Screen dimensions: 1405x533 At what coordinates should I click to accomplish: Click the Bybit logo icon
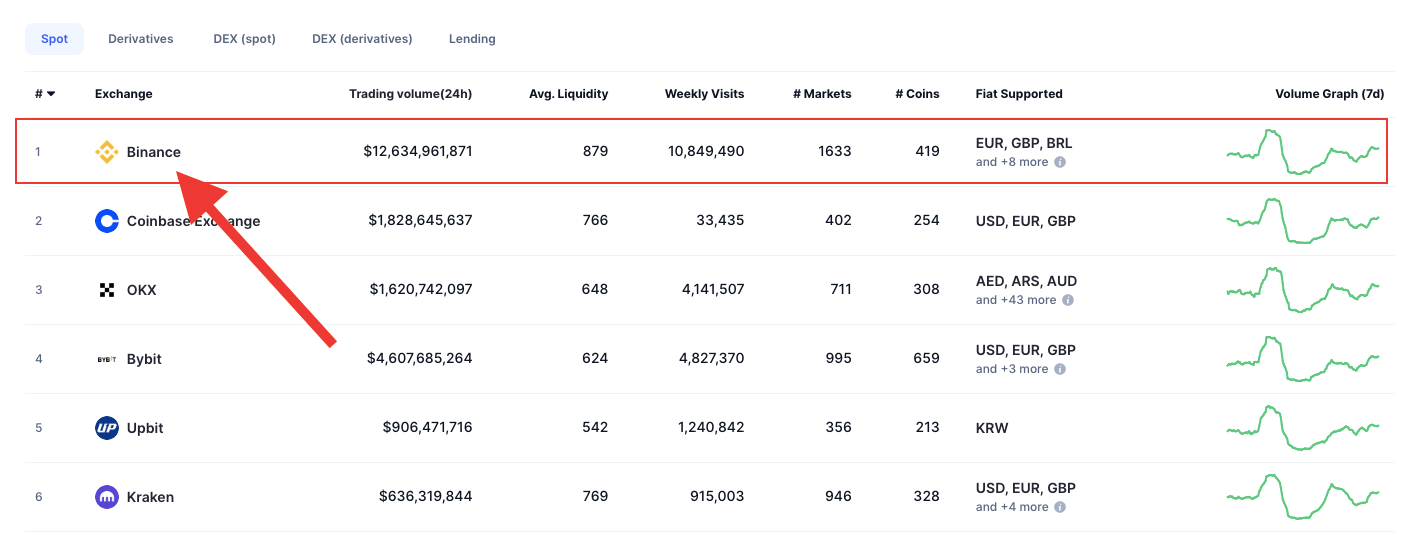106,359
